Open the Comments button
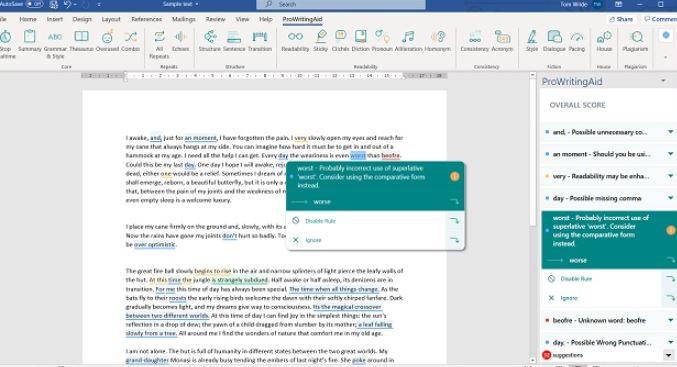This screenshot has width=677, height=367. tap(660, 19)
